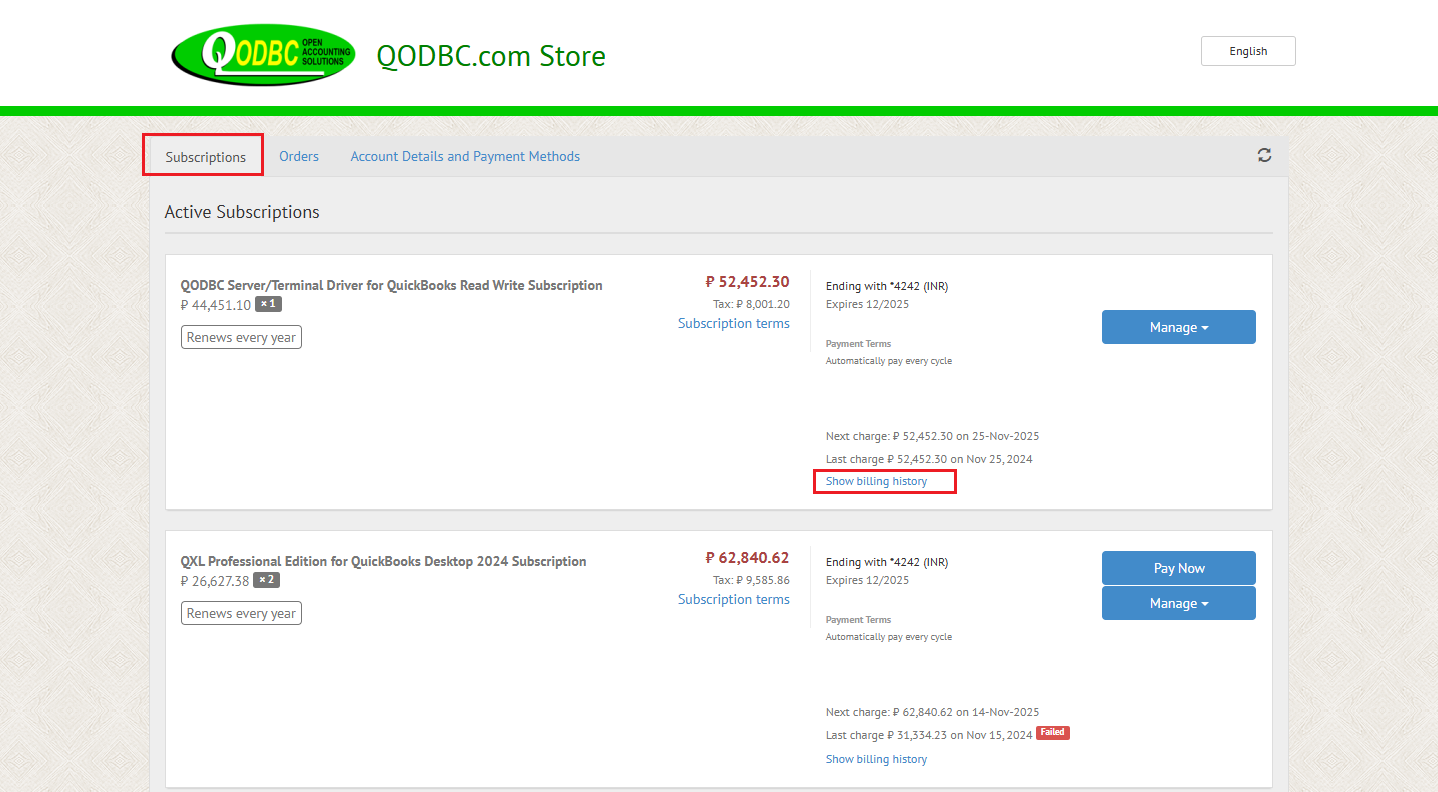
Task: Click the refresh icon at tab bar
Action: pos(1265,155)
